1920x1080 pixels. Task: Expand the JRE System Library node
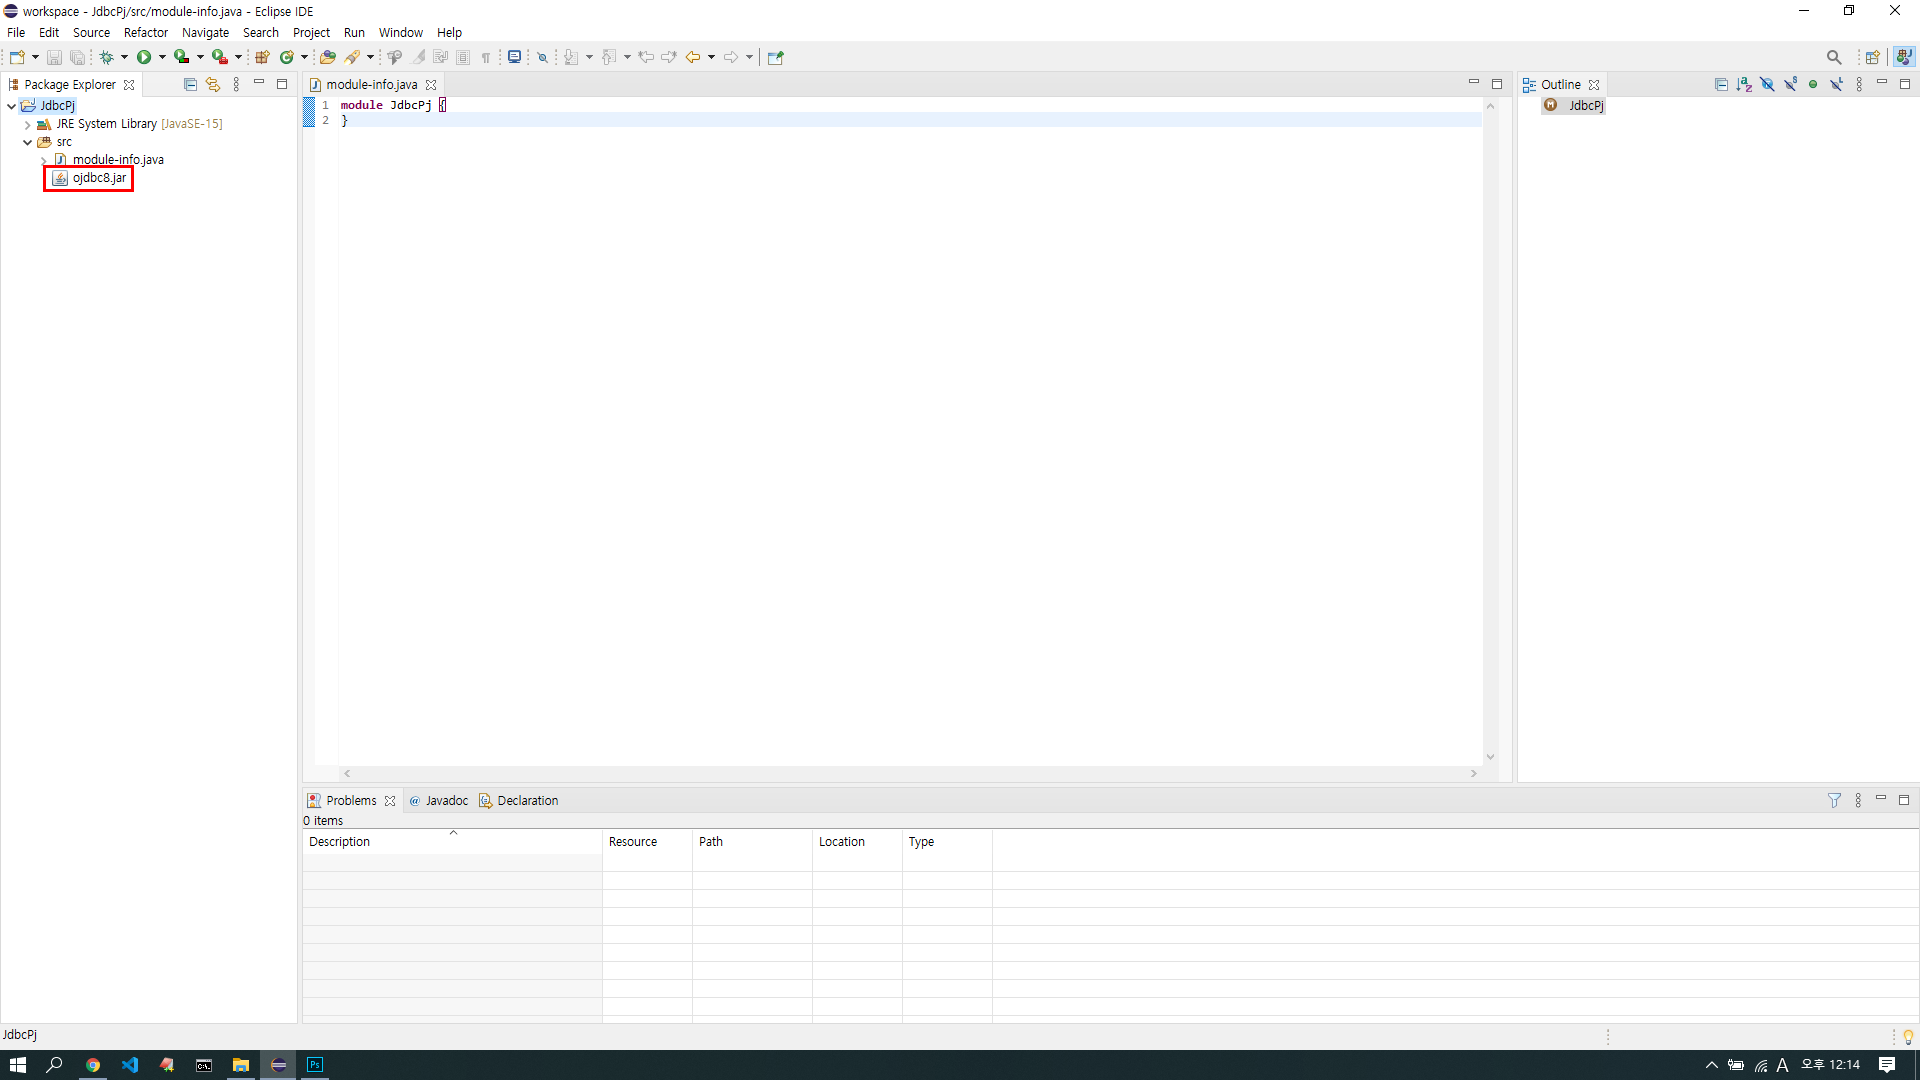point(27,124)
